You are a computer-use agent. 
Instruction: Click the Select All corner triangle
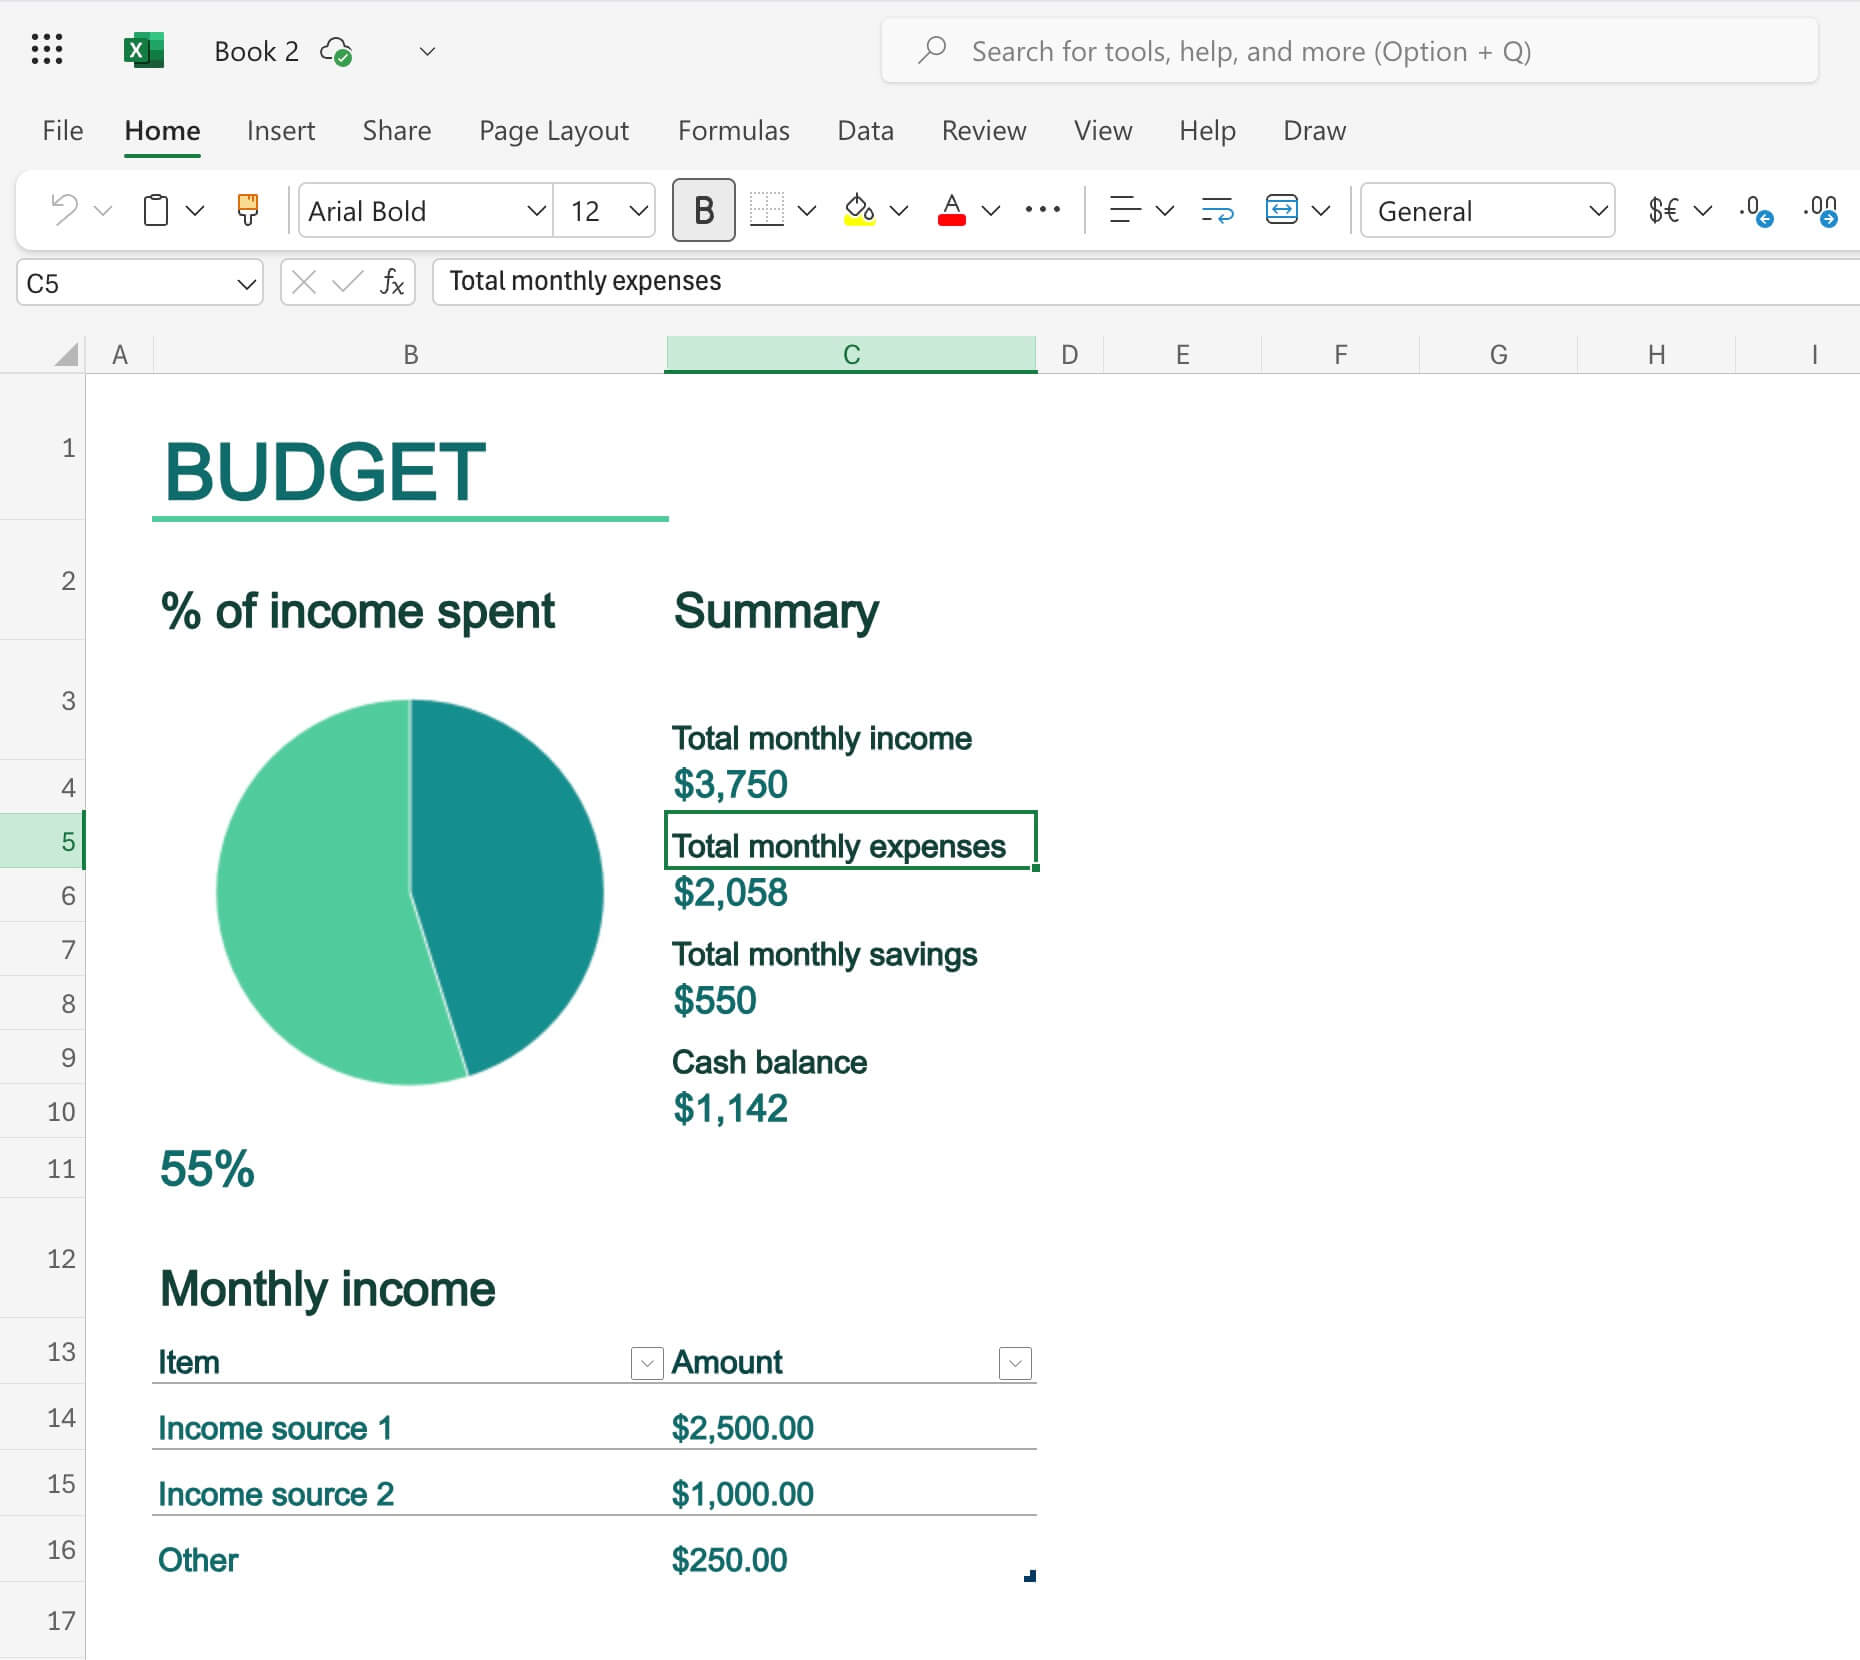point(66,354)
